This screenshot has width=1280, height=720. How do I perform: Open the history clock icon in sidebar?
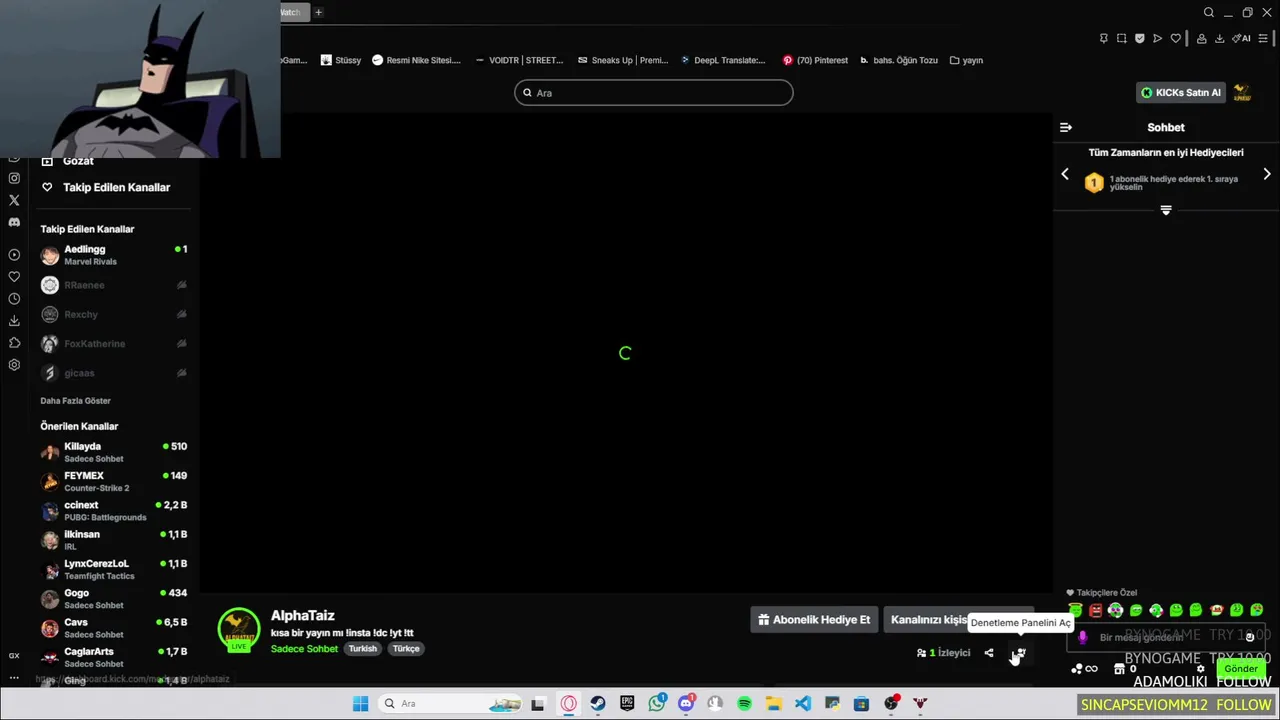(14, 299)
